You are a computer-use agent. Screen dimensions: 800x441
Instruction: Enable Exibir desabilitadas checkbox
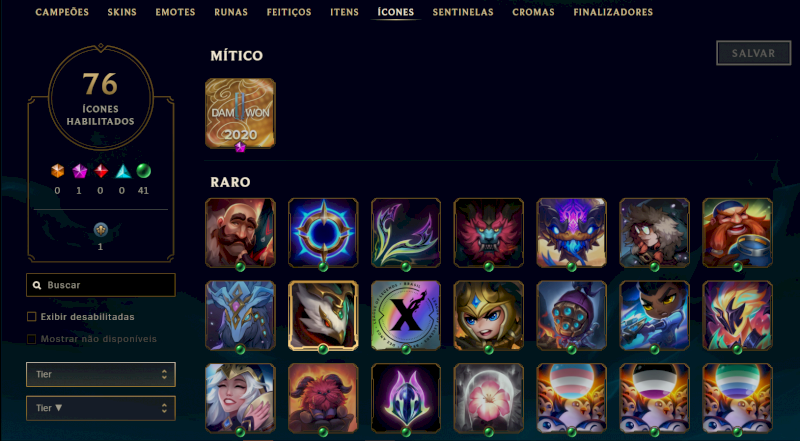coord(32,317)
